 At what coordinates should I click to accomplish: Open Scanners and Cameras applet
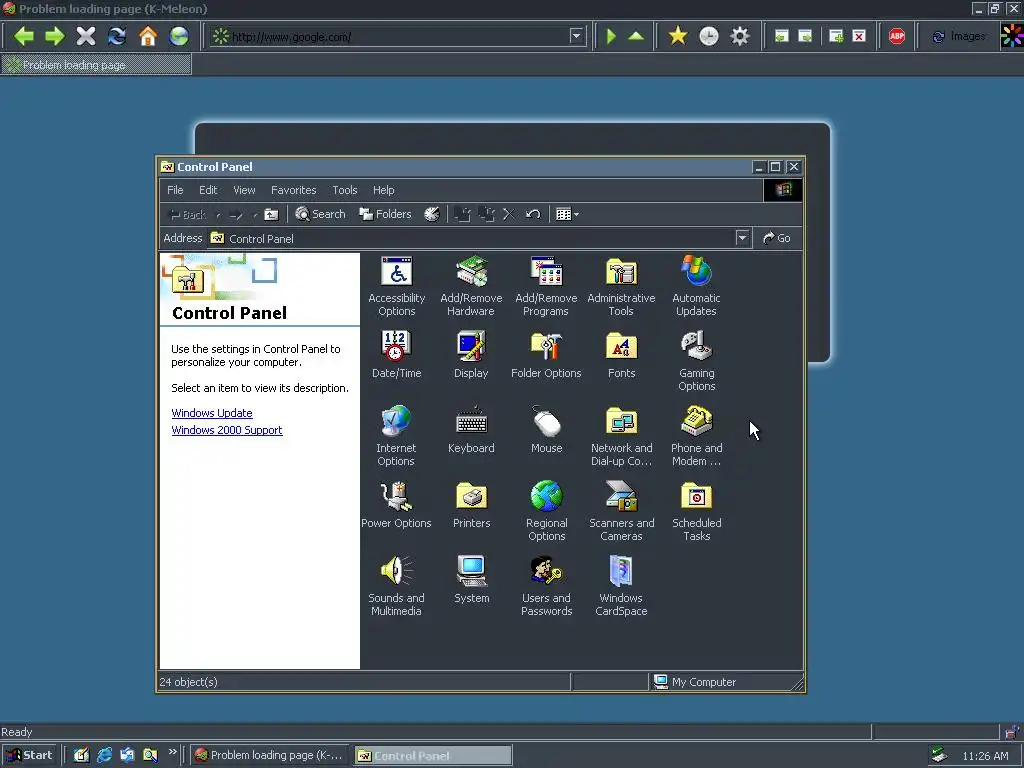[x=621, y=511]
